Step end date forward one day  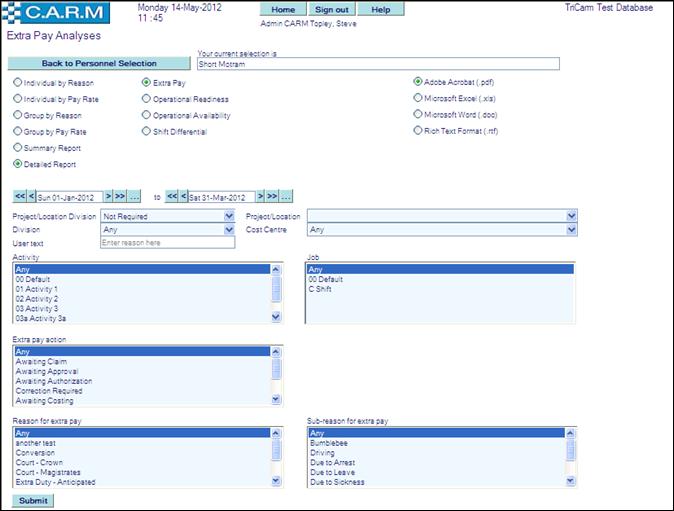260,196
